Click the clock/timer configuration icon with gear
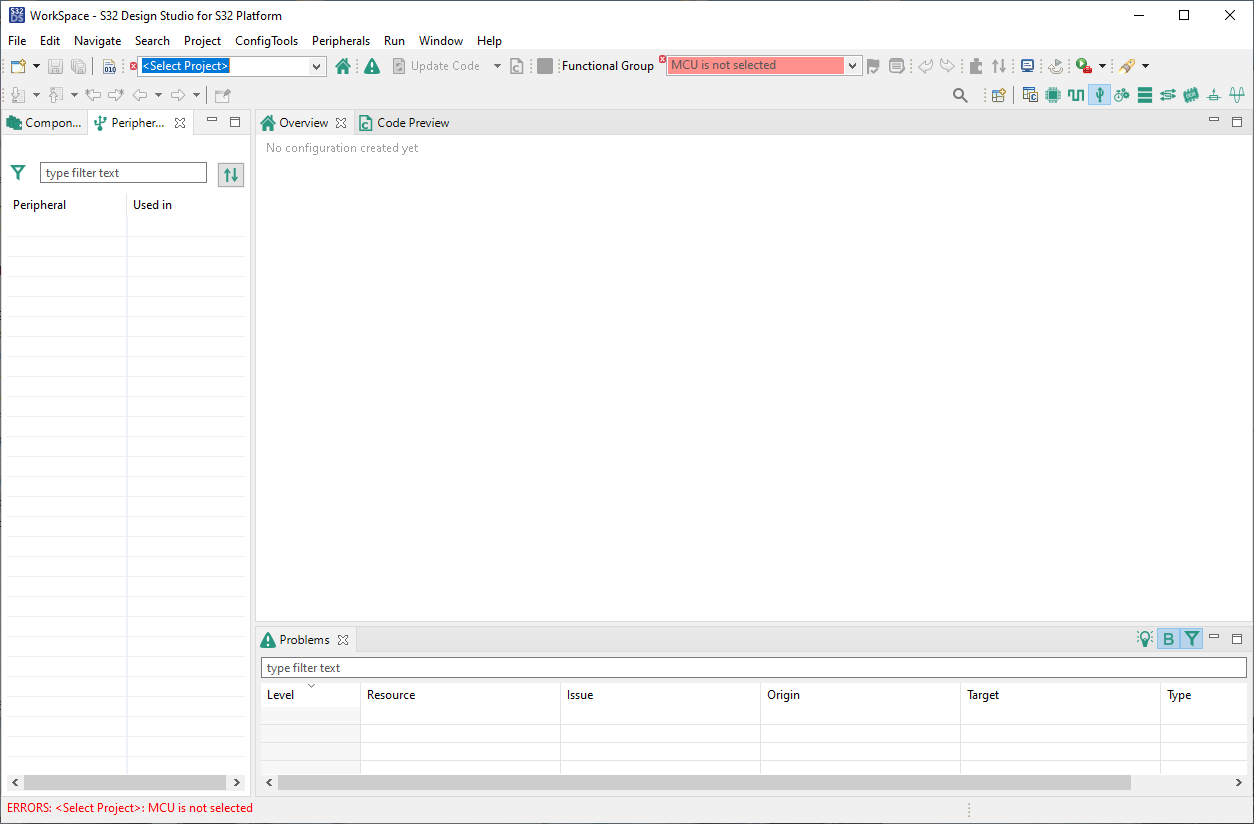This screenshot has width=1254, height=824. tap(1122, 94)
